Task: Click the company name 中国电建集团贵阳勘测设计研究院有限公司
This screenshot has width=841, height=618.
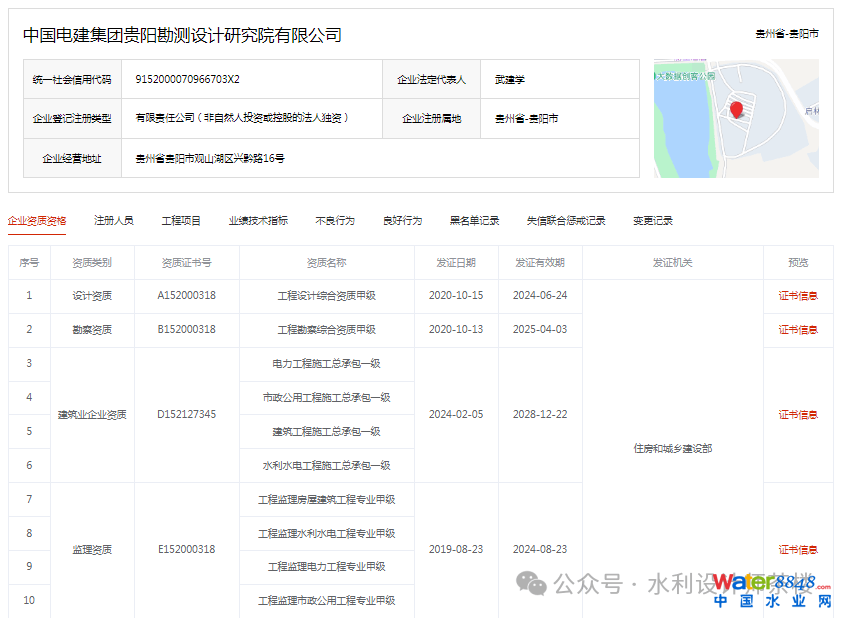Action: pos(182,36)
